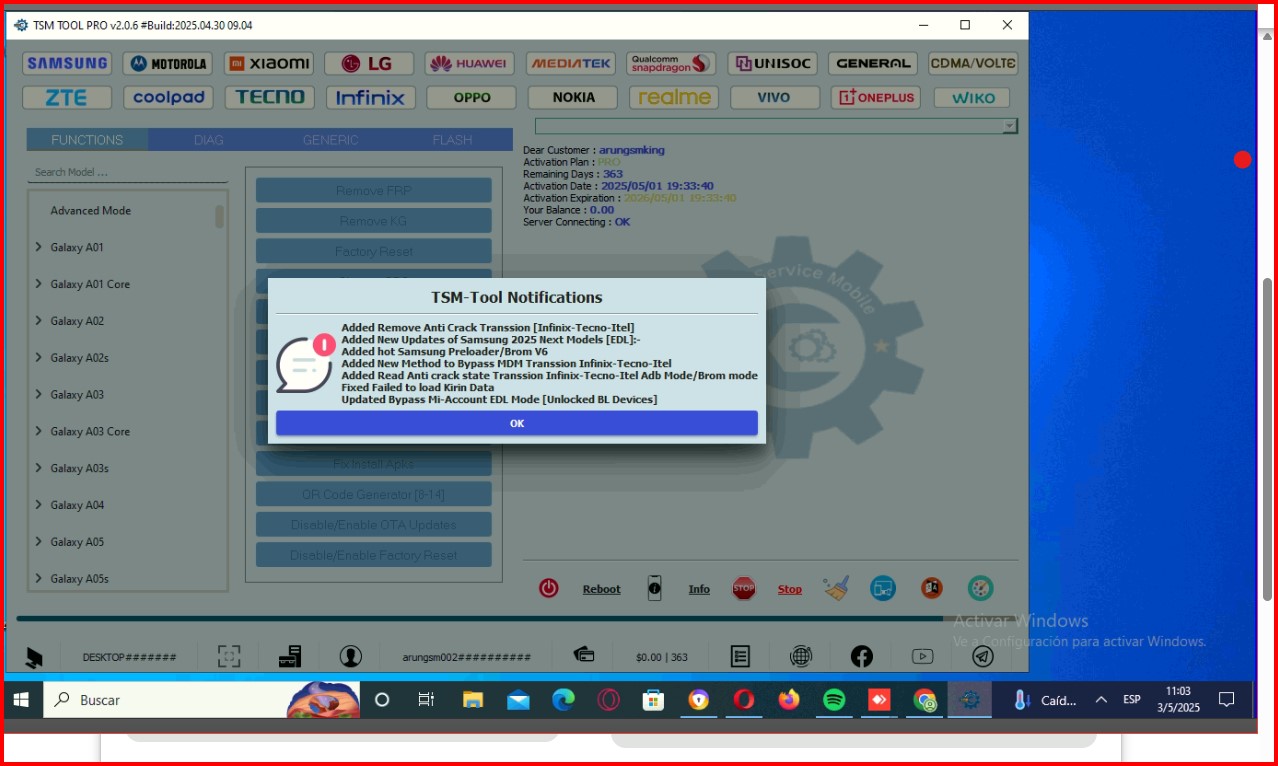The width and height of the screenshot is (1278, 766).
Task: Open the blue screen mirror icon
Action: [882, 588]
